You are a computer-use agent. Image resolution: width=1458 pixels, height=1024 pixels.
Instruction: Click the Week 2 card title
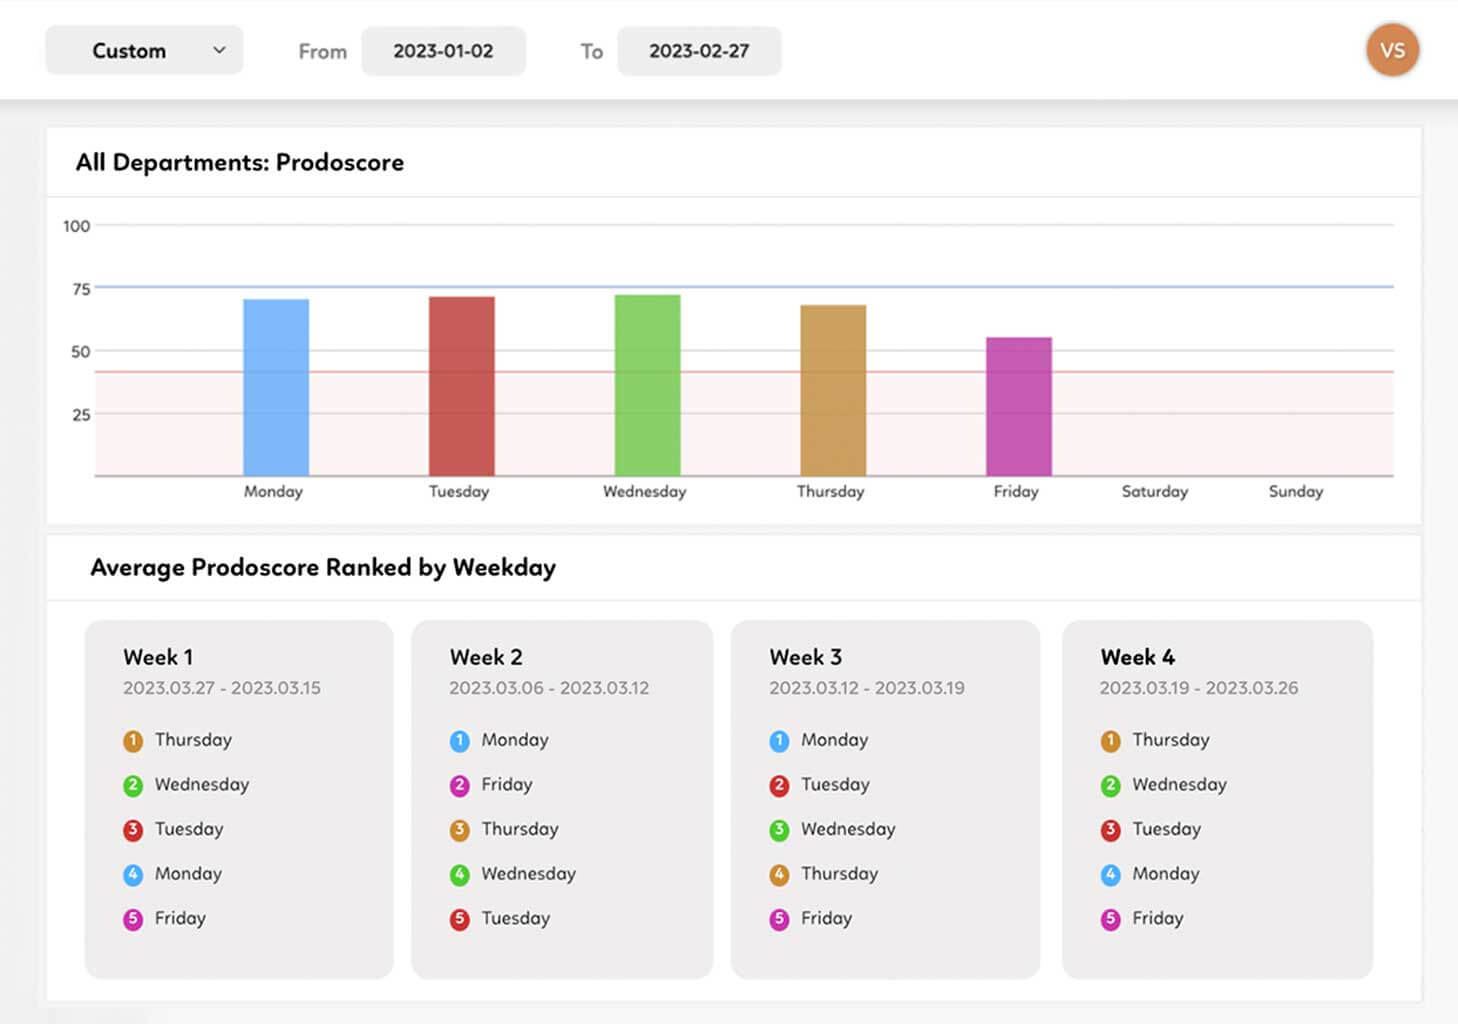(x=486, y=657)
